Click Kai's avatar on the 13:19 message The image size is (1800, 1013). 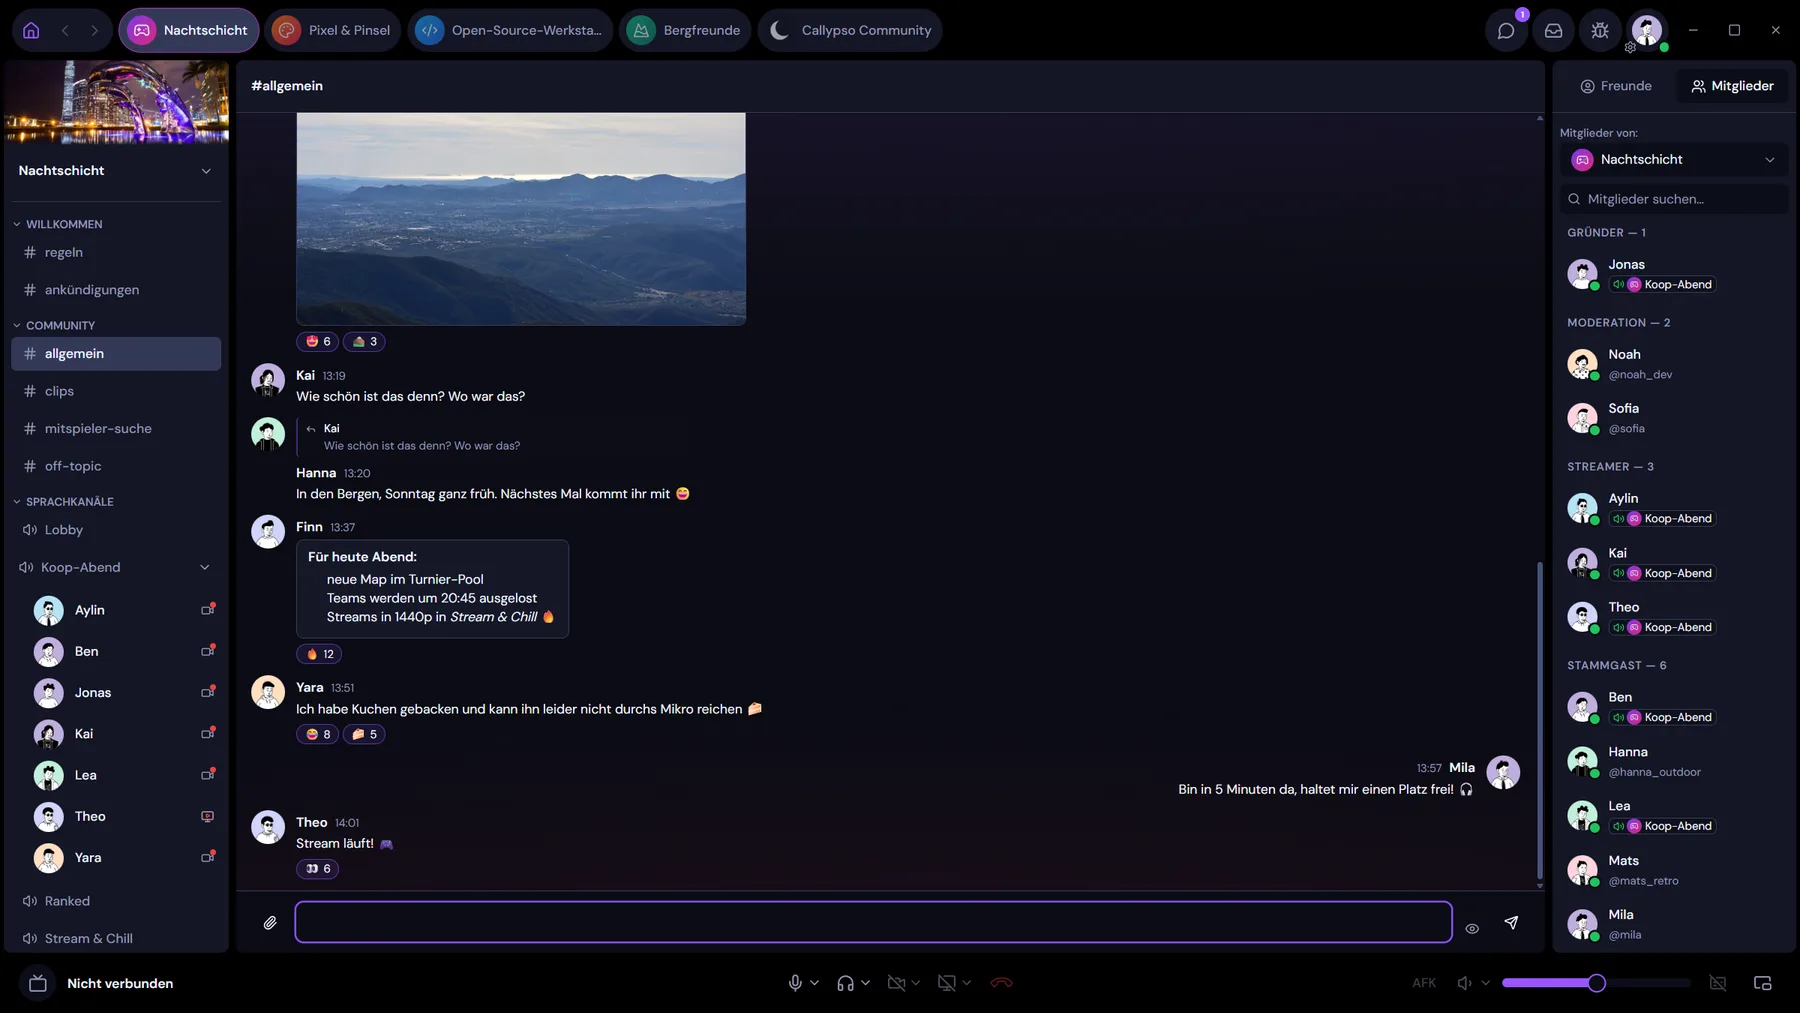point(268,381)
